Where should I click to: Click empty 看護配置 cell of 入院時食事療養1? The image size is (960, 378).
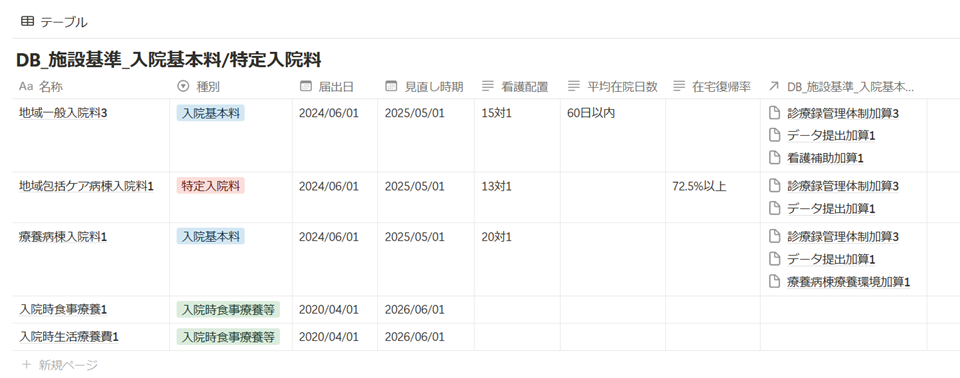517,309
